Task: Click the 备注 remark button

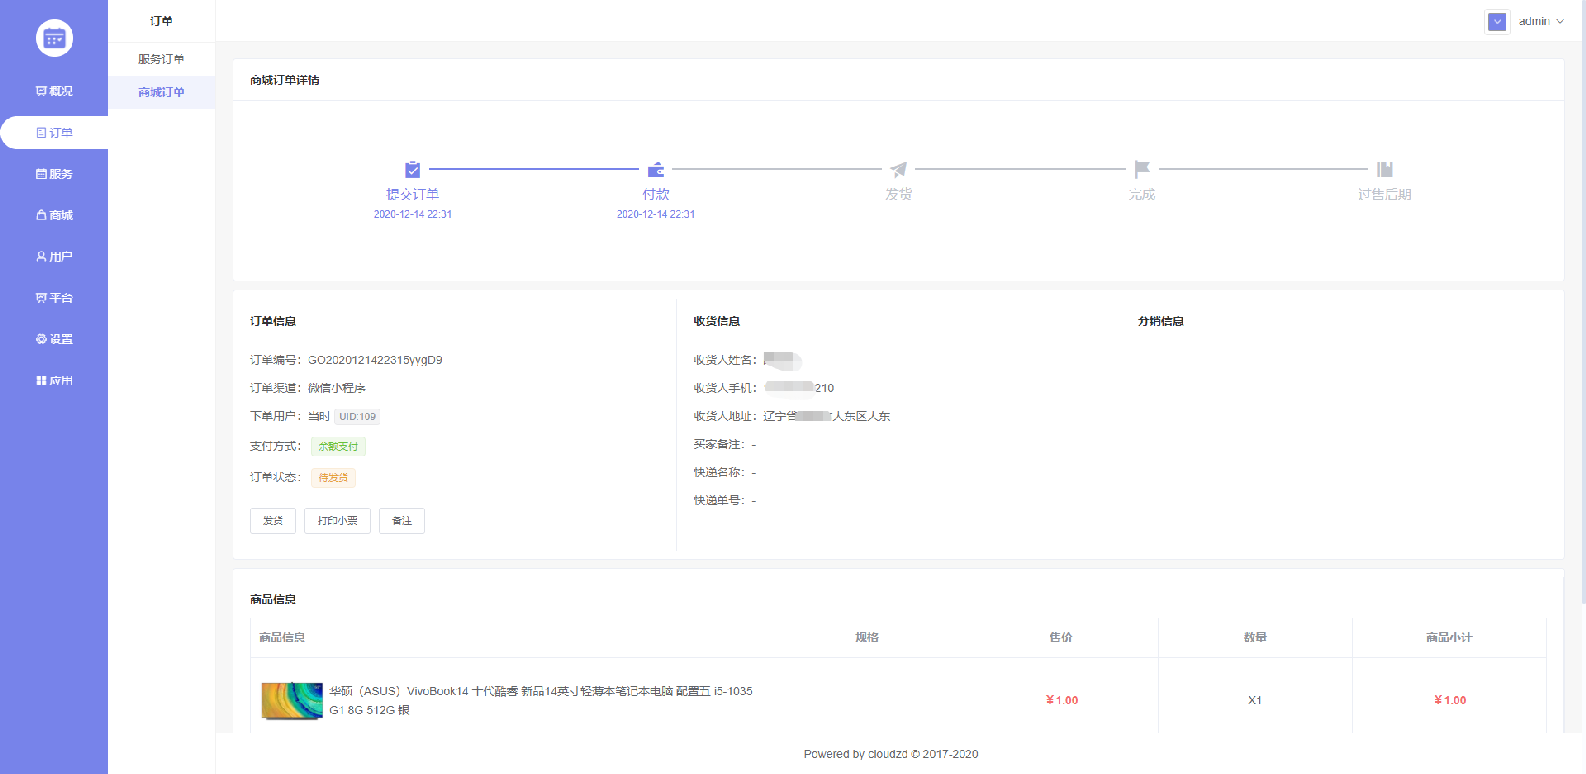Action: pos(402,521)
